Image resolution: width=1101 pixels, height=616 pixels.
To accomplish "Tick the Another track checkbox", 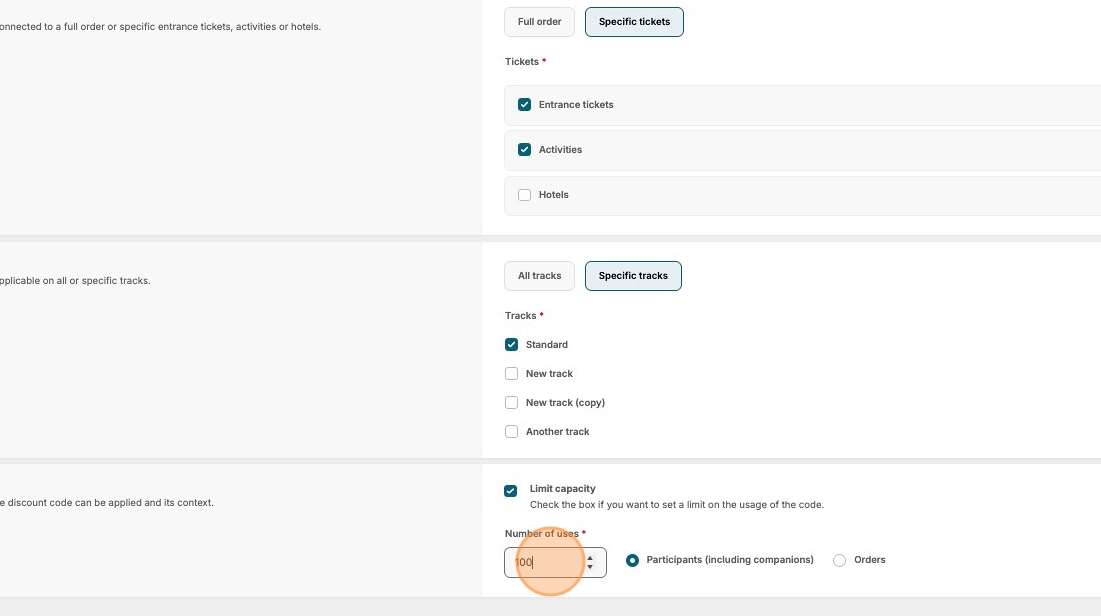I will pos(512,432).
